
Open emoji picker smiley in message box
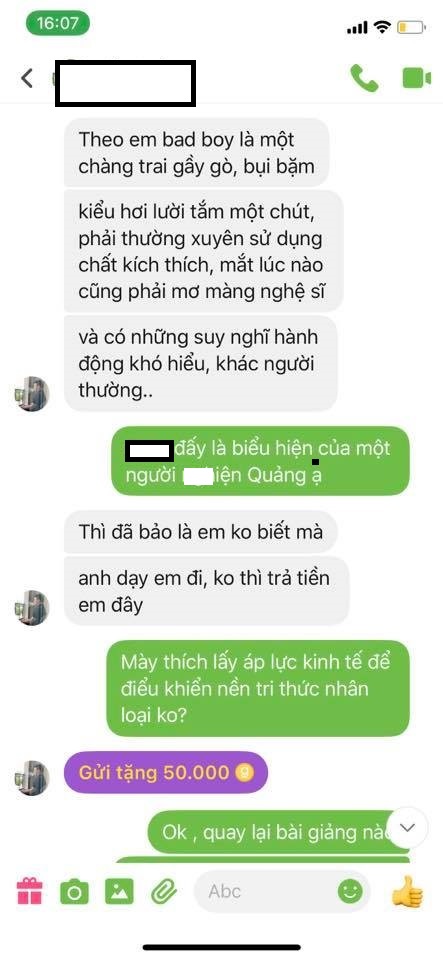(350, 891)
